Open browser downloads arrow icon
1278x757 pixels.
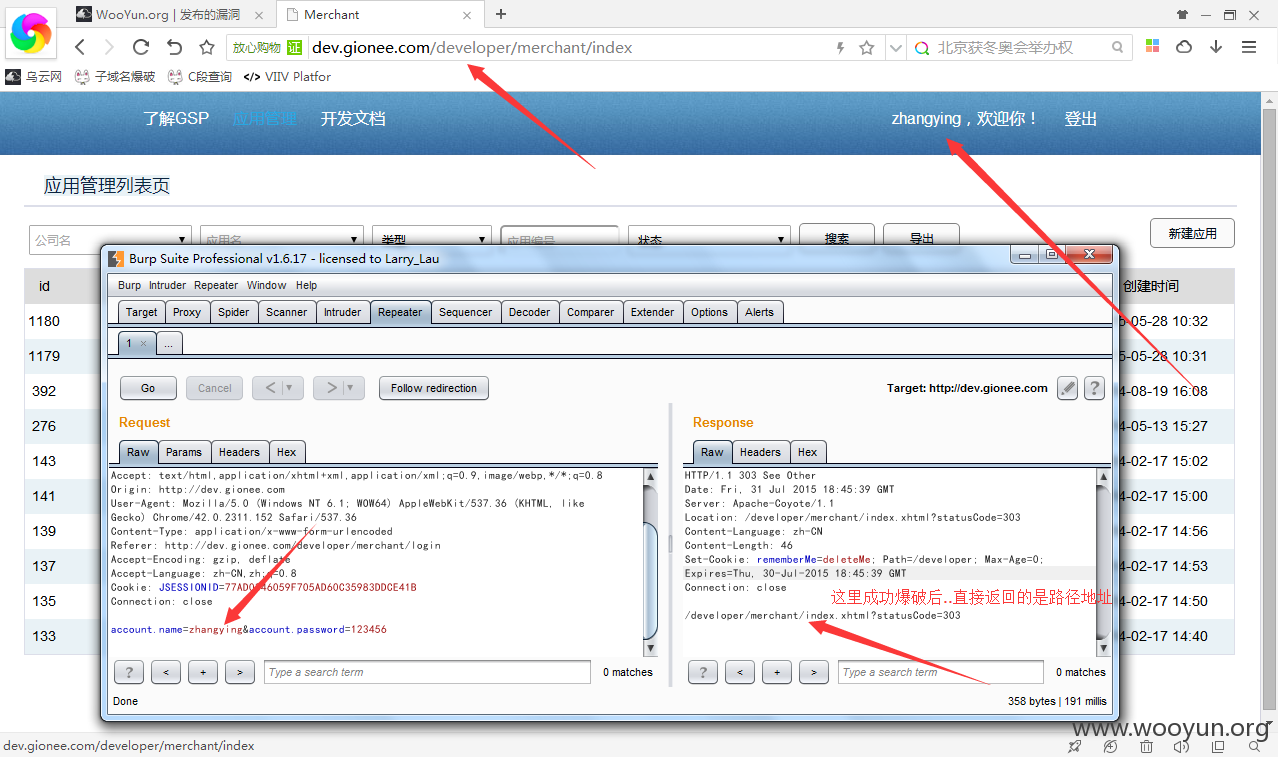(1216, 47)
